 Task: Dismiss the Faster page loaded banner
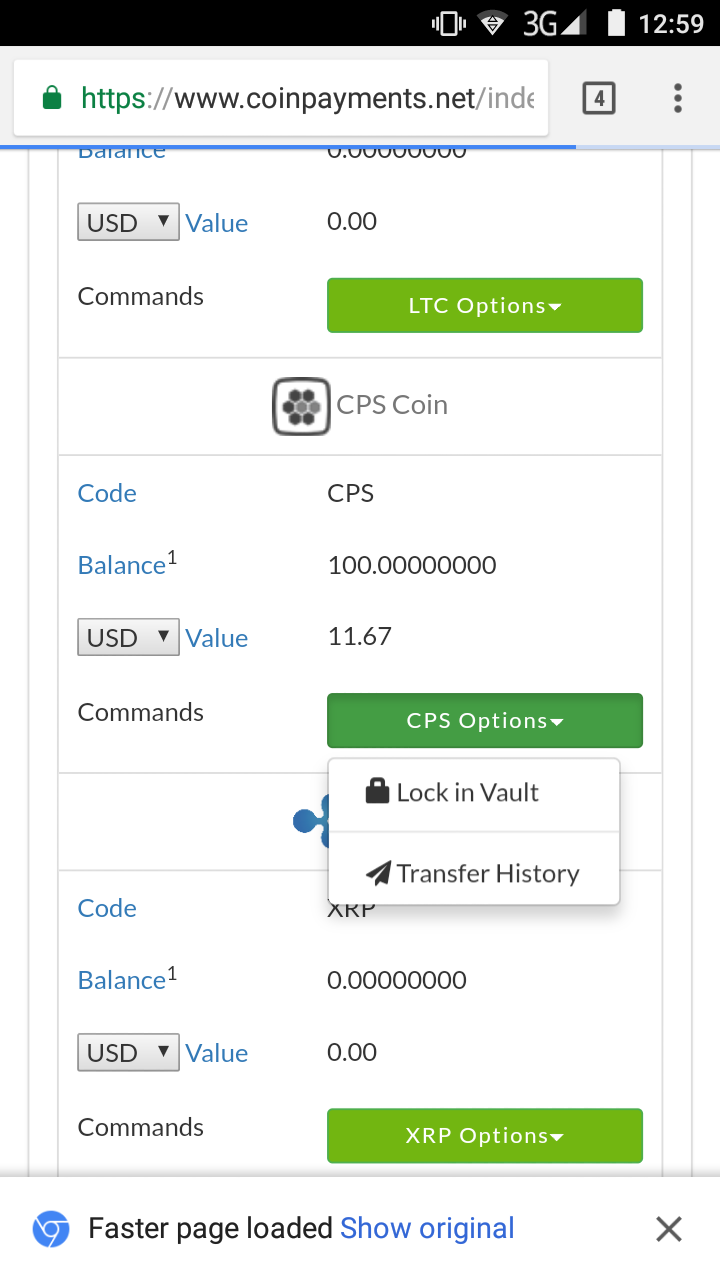pyautogui.click(x=668, y=1229)
